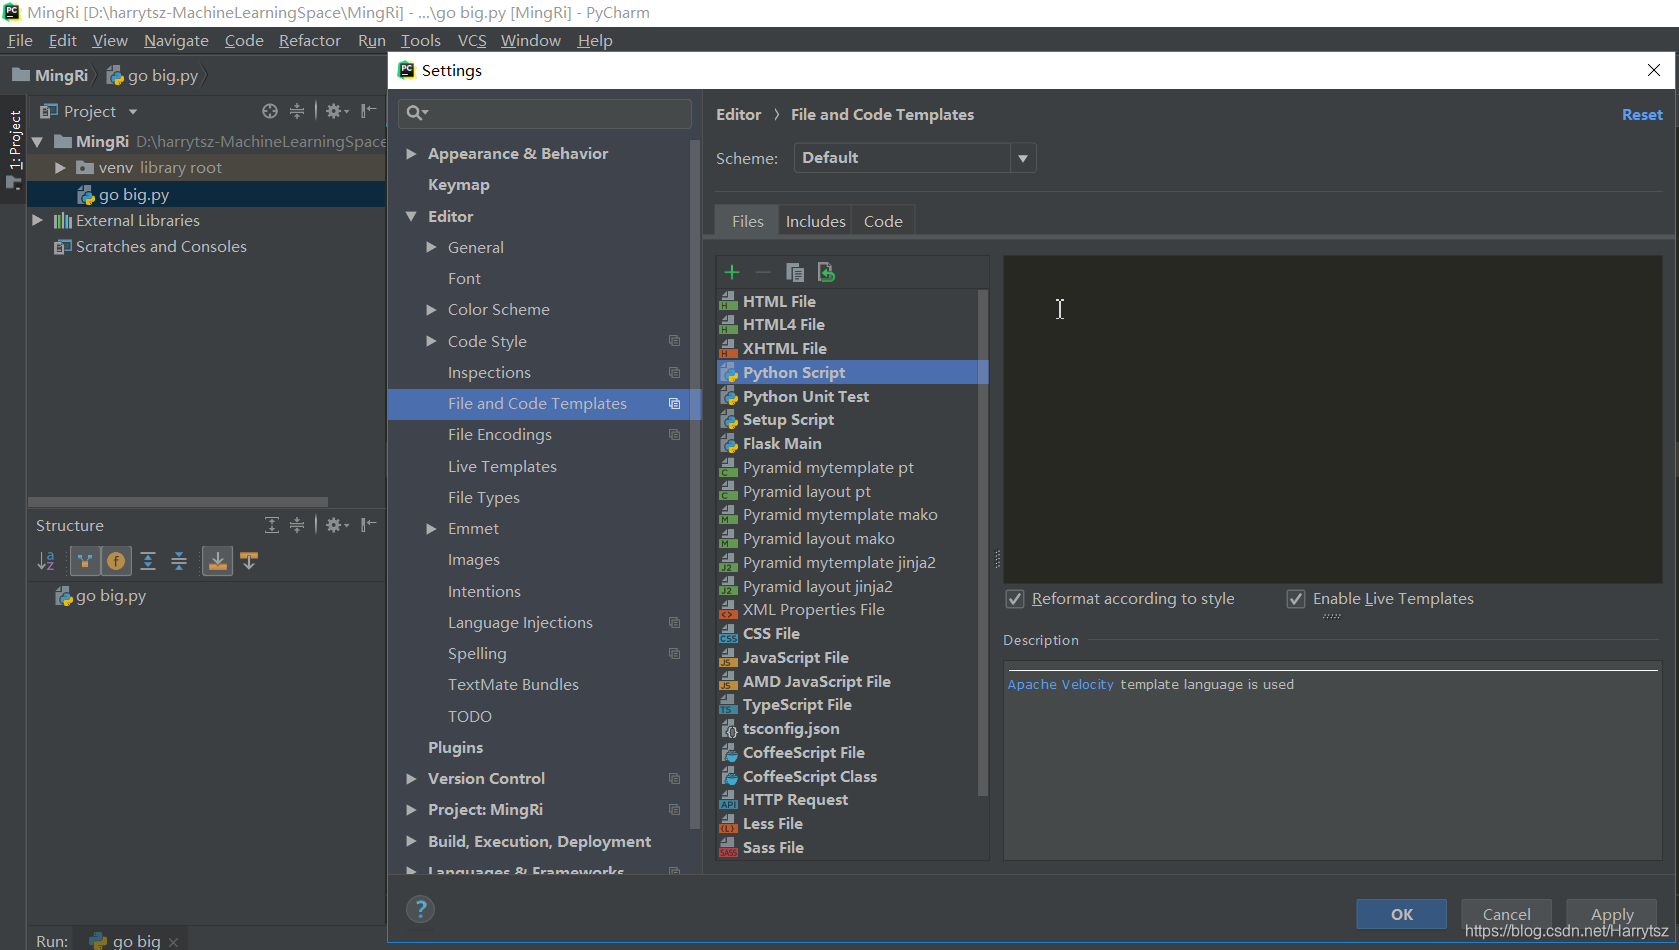This screenshot has width=1679, height=950.
Task: Open the Apache Velocity link
Action: [1060, 685]
